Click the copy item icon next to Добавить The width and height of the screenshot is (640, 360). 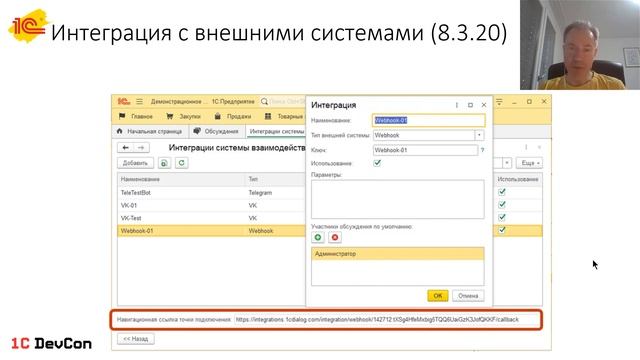(x=164, y=163)
